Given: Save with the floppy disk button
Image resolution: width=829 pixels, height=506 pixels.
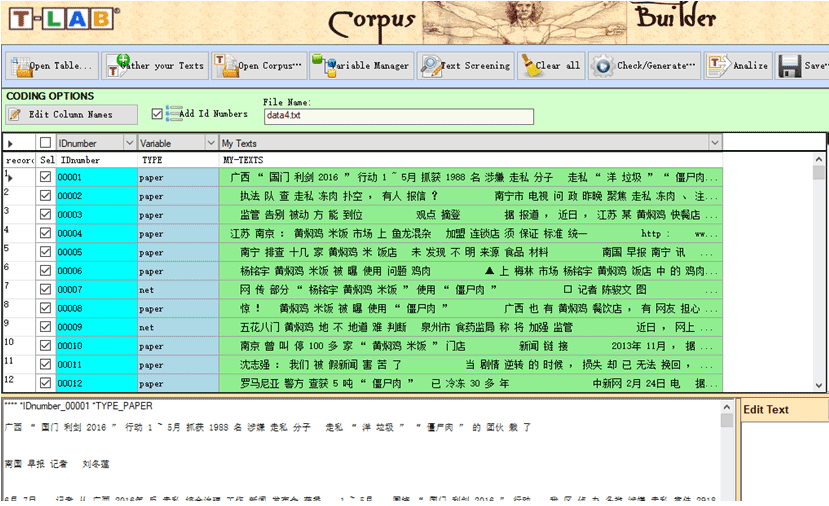Looking at the screenshot, I should click(802, 66).
